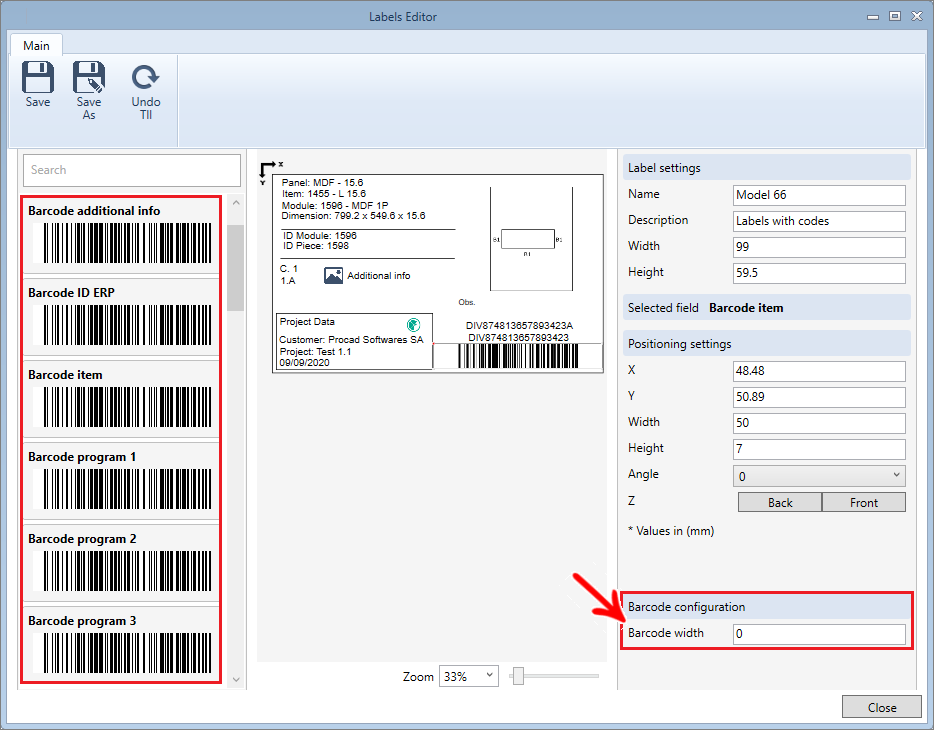Click the Save icon
Screen dimensions: 934x730
click(38, 77)
